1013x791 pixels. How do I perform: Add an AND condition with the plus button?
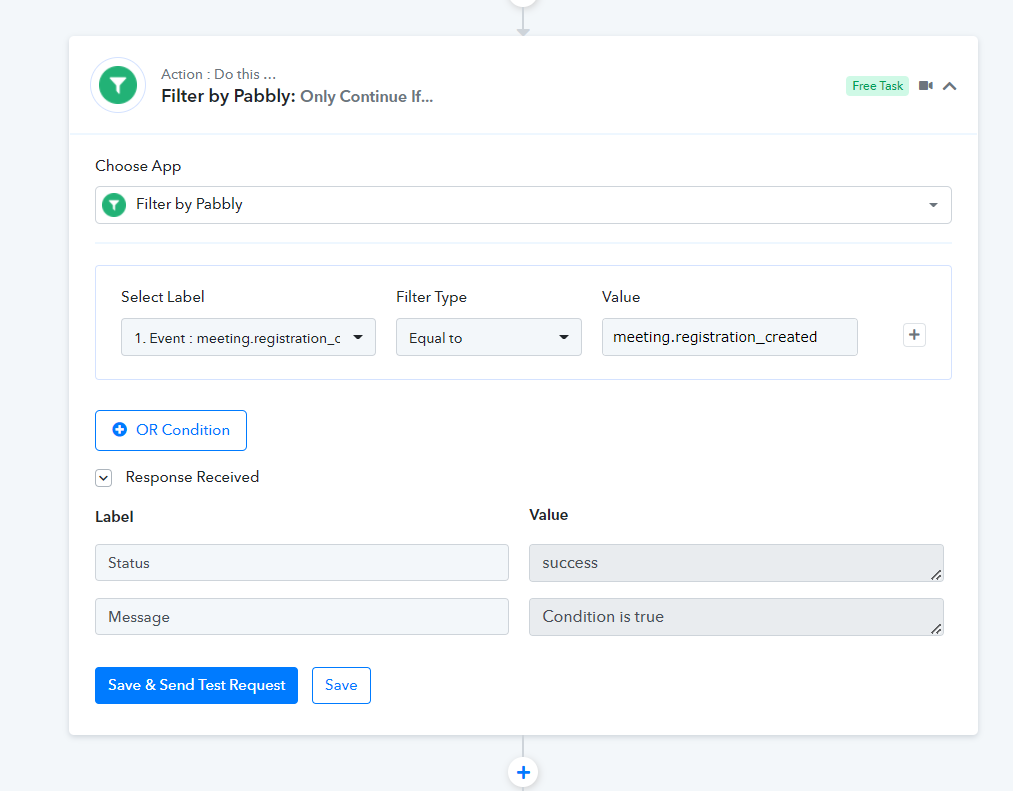pyautogui.click(x=914, y=335)
